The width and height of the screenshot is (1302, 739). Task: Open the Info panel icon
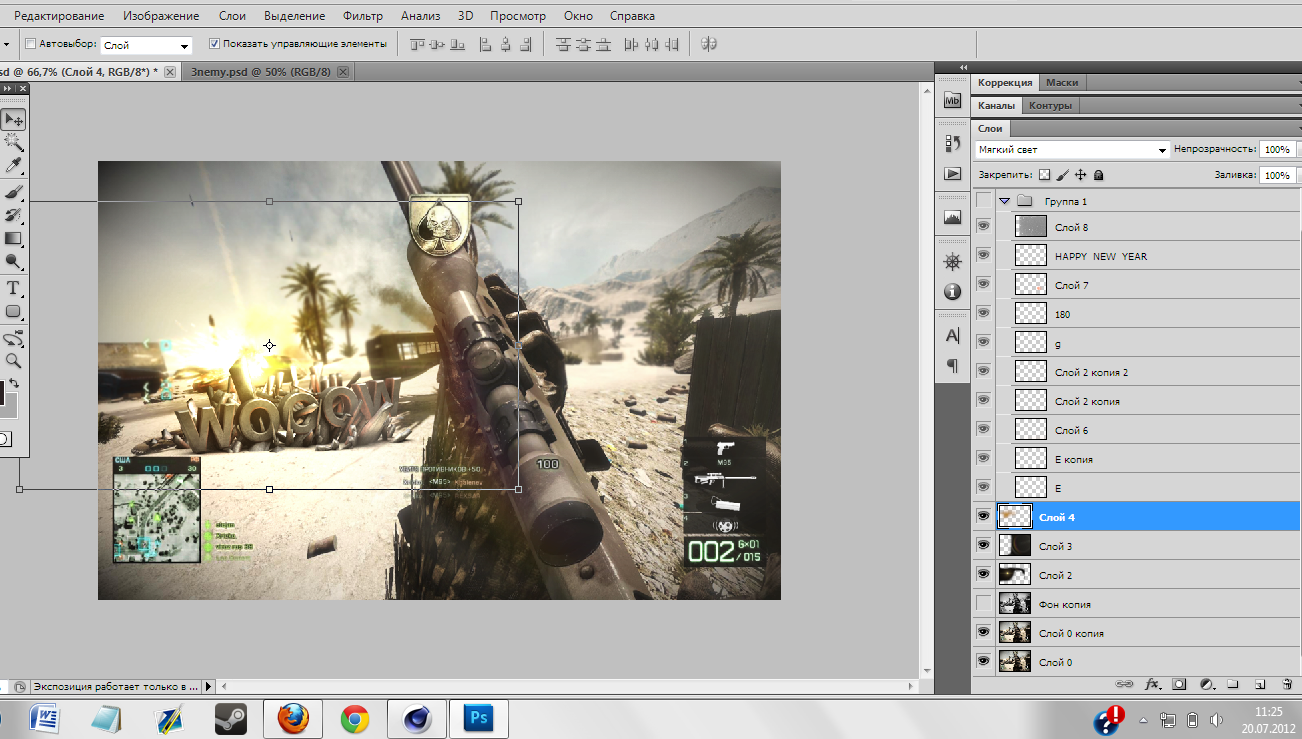pos(952,291)
